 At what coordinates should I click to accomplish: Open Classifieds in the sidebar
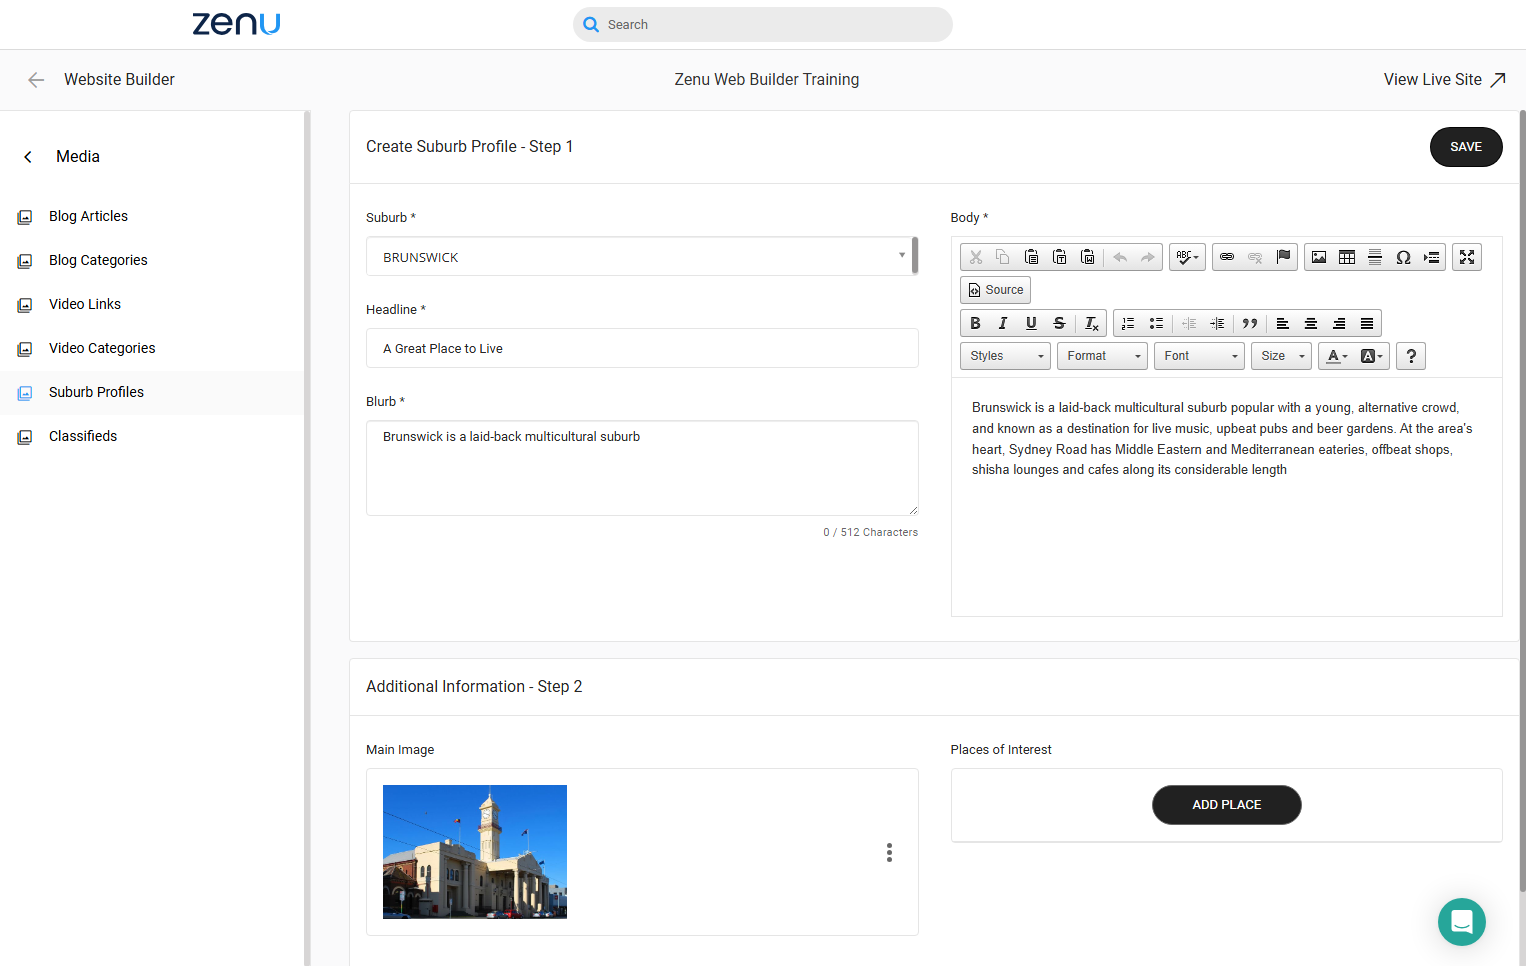[x=83, y=436]
